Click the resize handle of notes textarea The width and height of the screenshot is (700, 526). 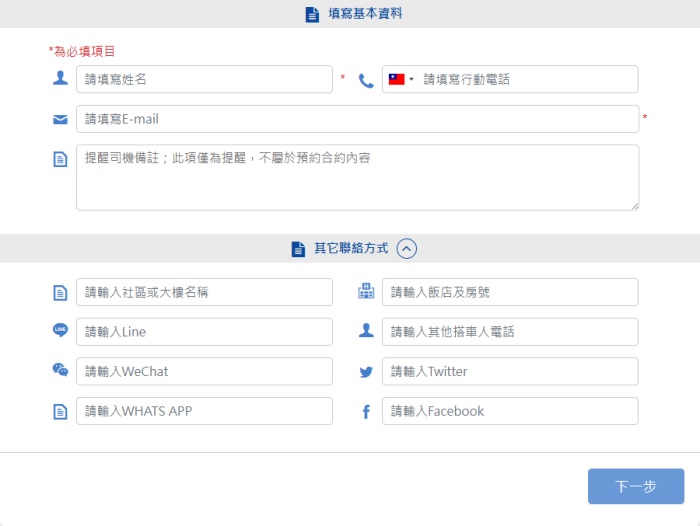pos(634,206)
